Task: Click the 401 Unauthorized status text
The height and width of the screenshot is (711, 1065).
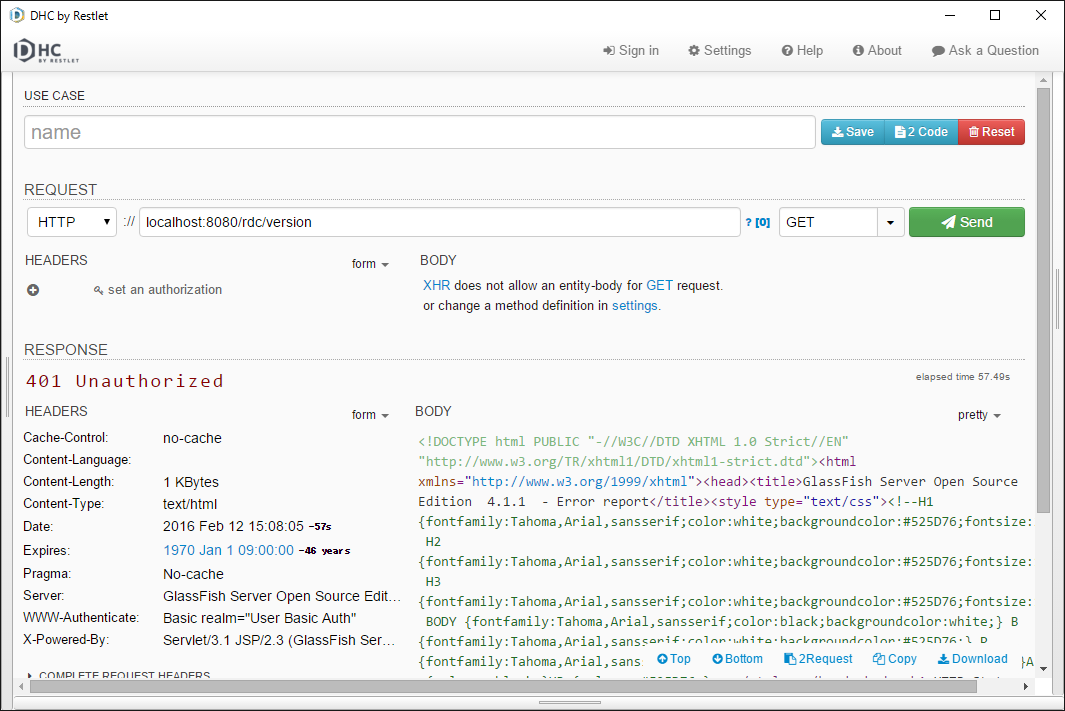Action: click(125, 381)
